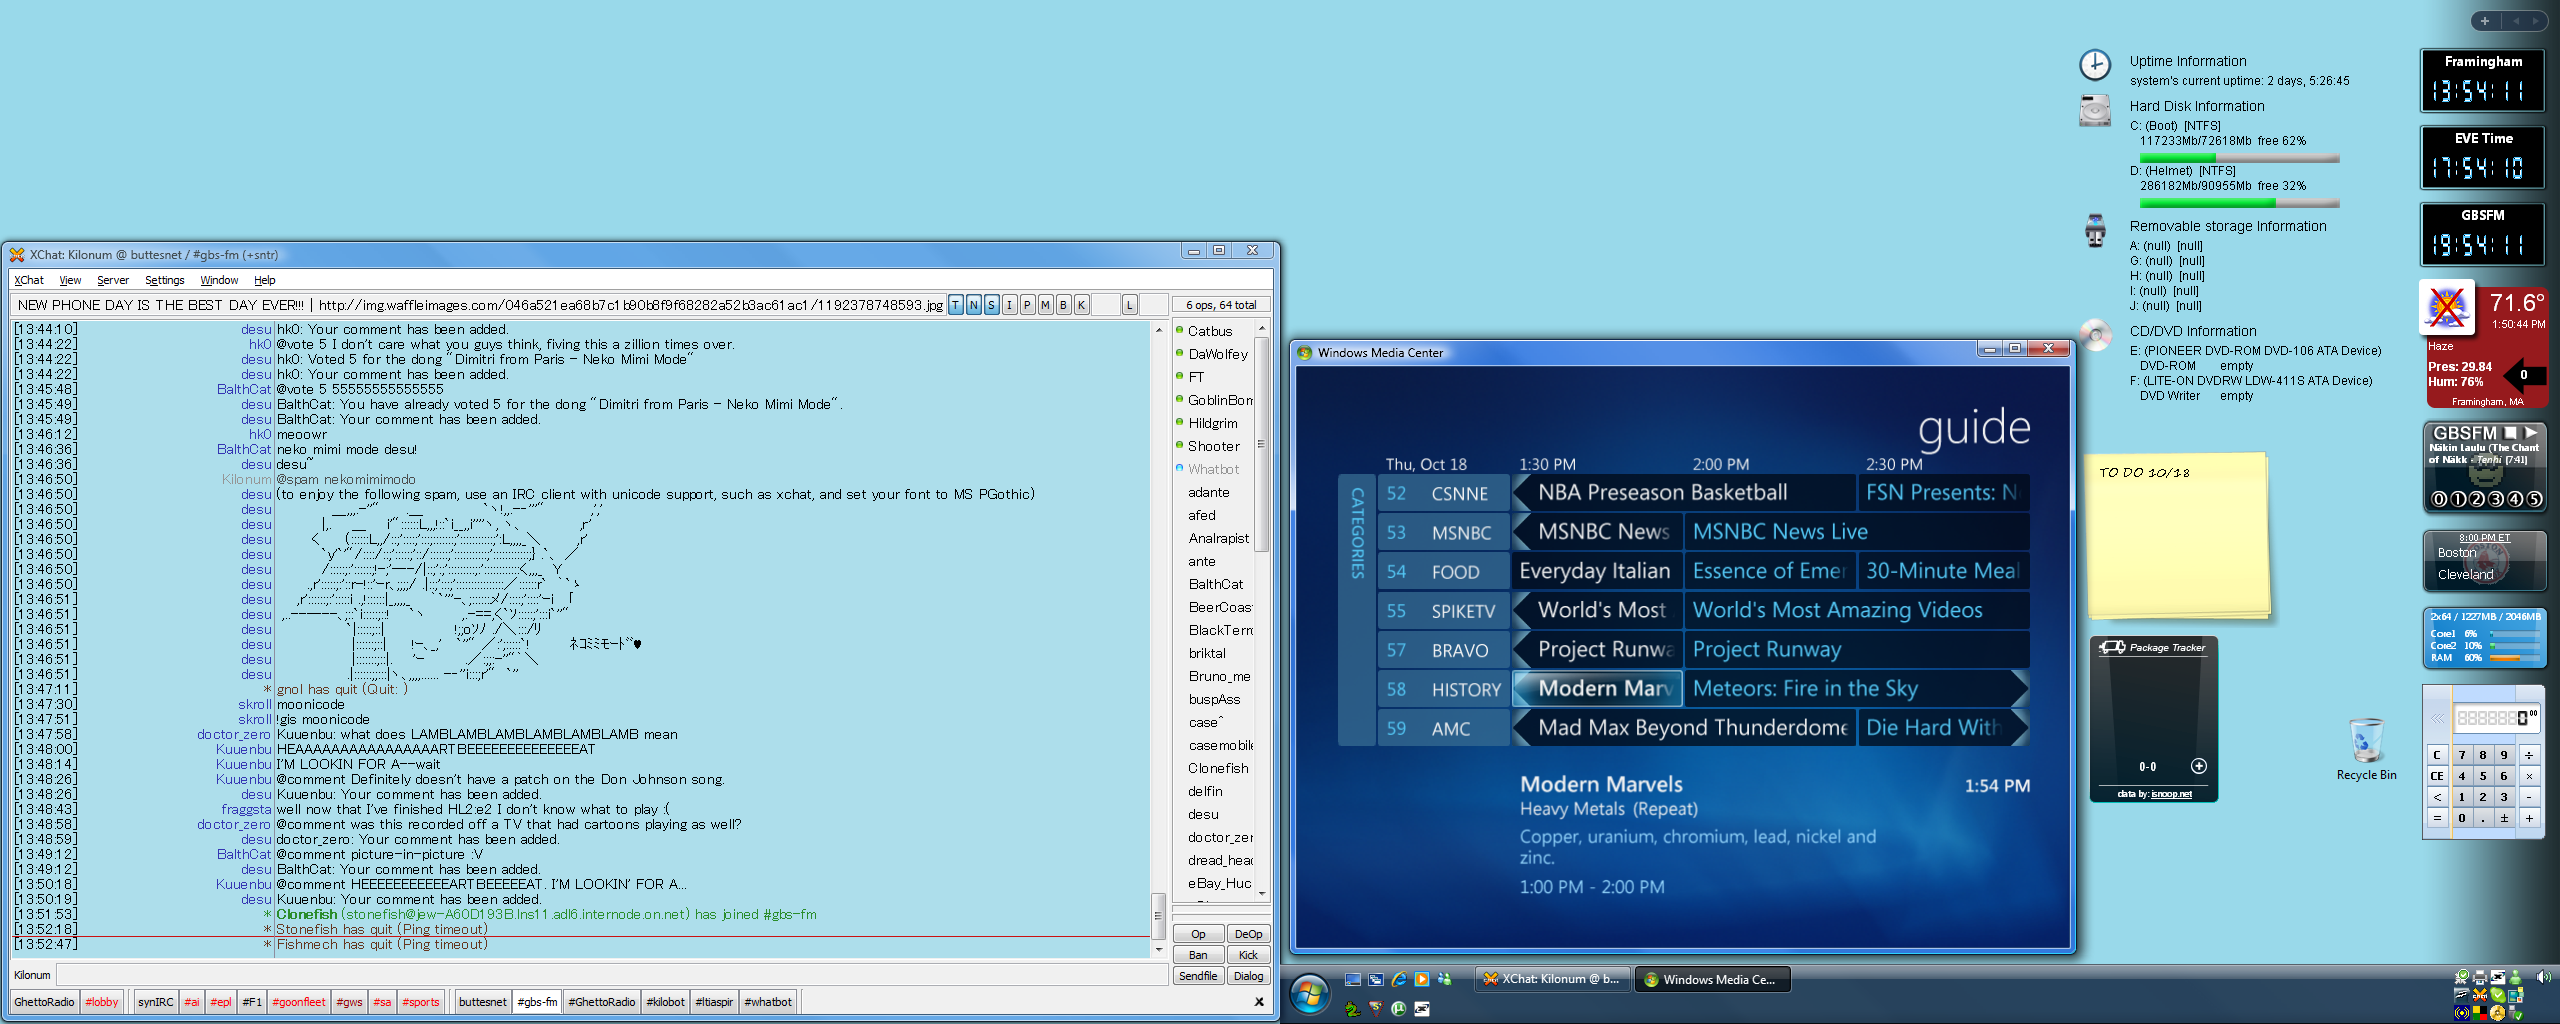Screen dimensions: 2560x1024
Task: Open the Help menu in XChat
Action: pos(264,280)
